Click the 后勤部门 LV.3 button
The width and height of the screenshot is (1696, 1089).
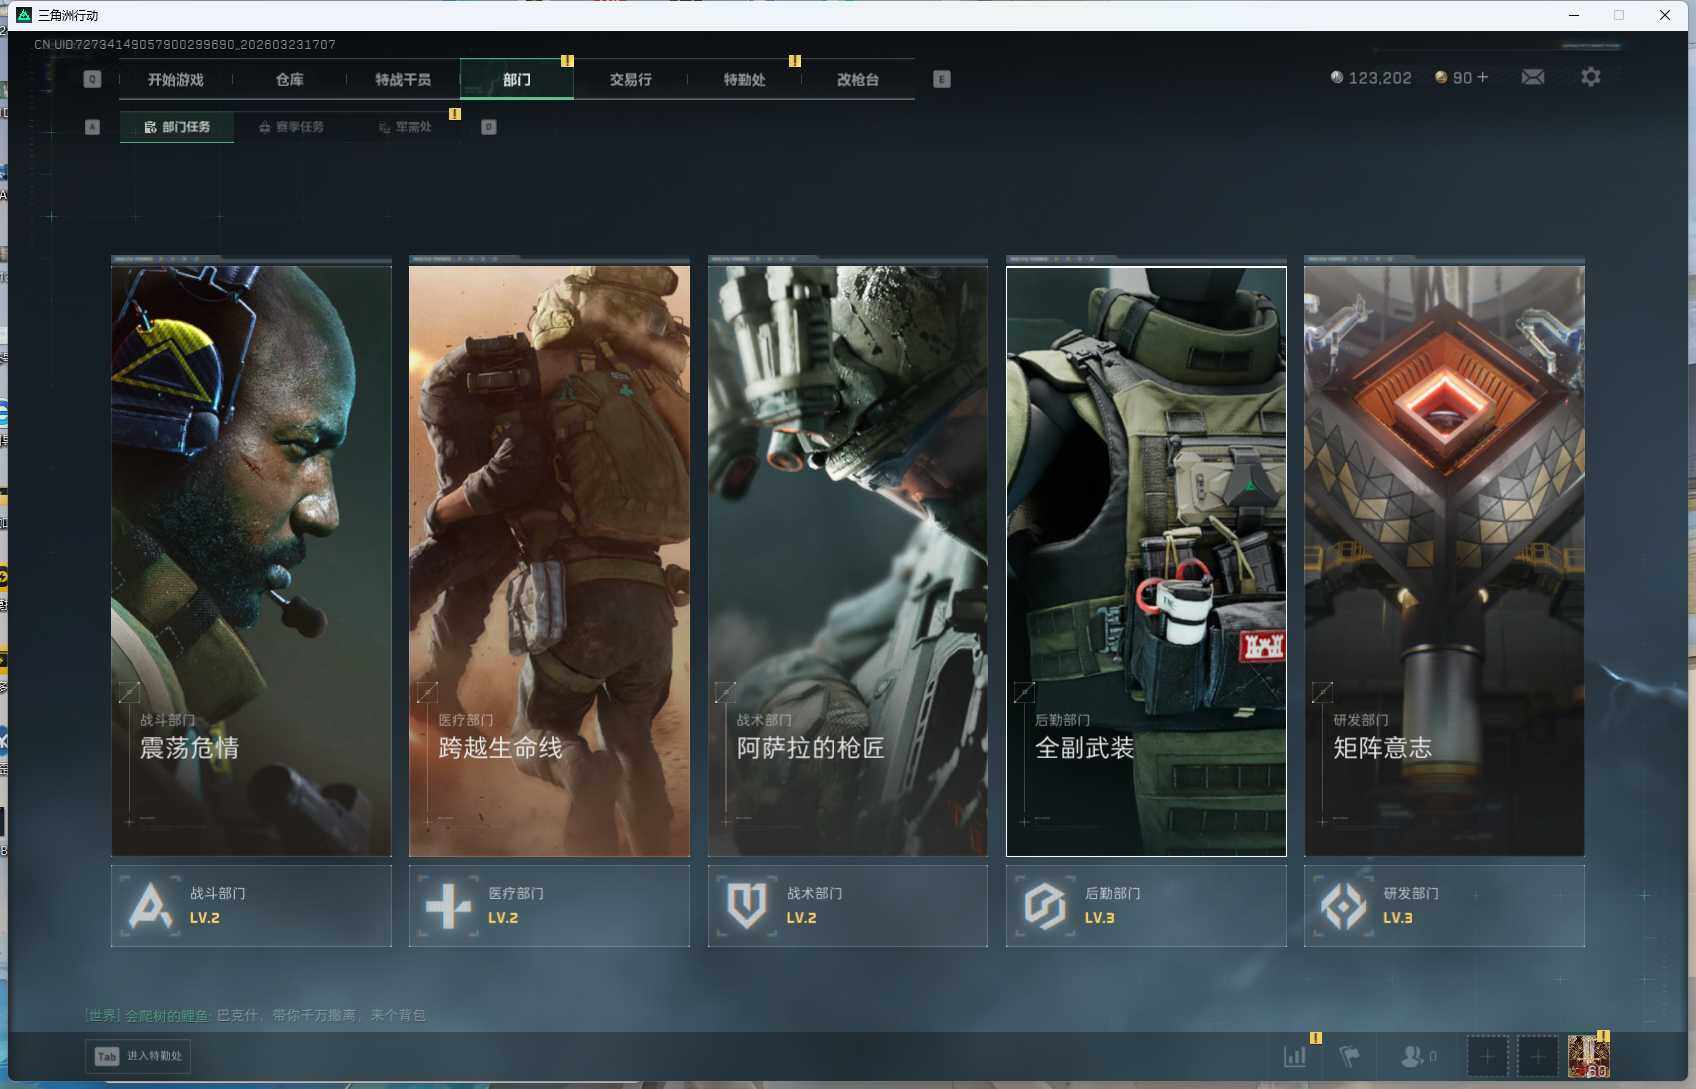coord(1146,906)
